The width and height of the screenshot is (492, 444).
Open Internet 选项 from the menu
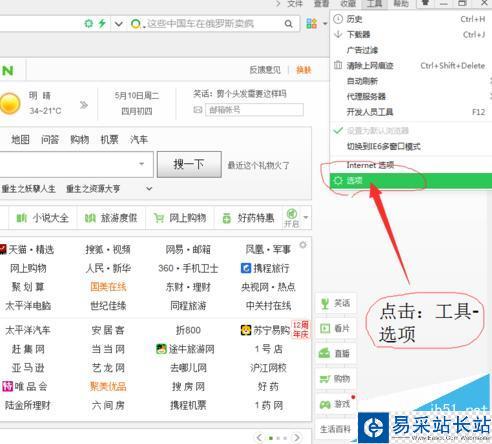click(x=411, y=165)
